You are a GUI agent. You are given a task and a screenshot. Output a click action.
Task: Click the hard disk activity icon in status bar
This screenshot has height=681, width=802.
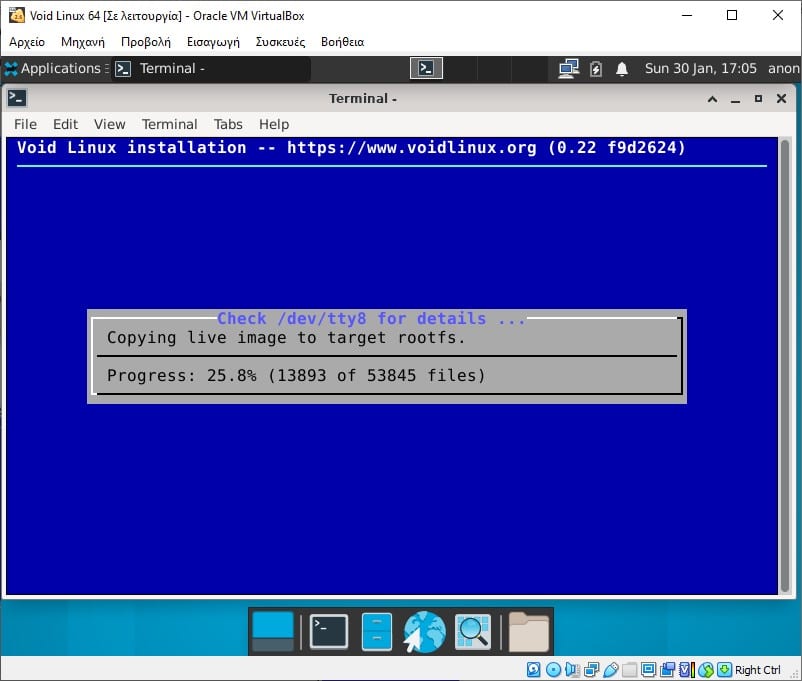pyautogui.click(x=532, y=669)
